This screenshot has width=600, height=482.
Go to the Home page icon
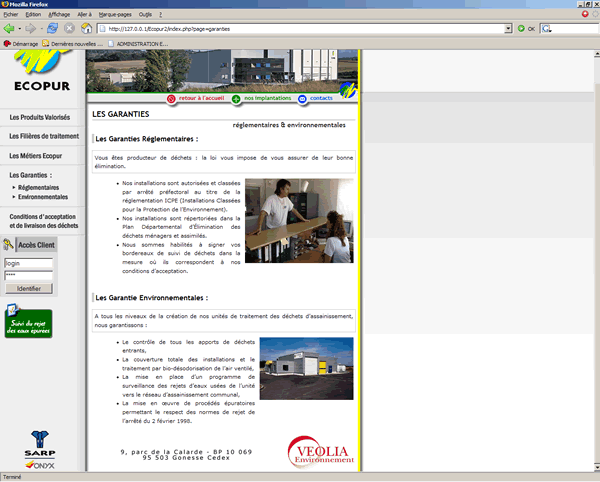pos(86,28)
